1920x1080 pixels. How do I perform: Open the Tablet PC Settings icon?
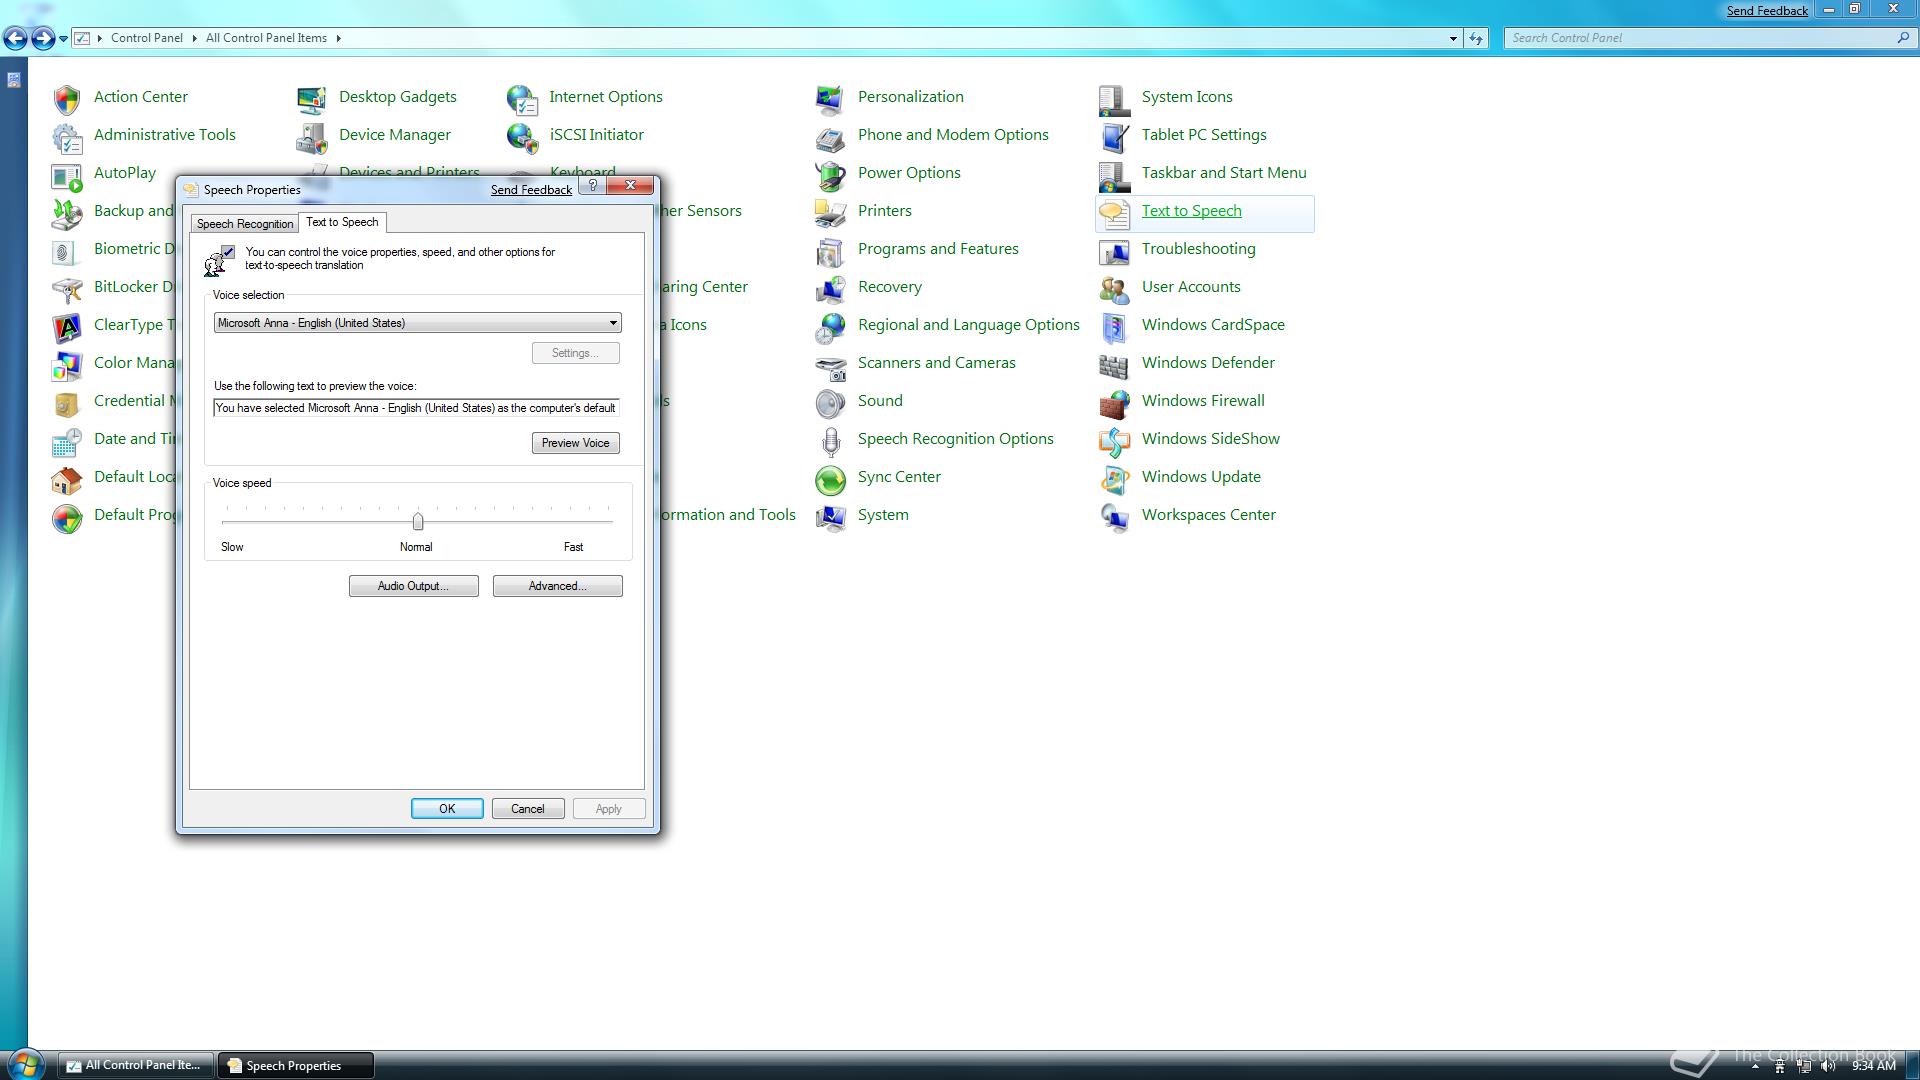[x=1115, y=137]
